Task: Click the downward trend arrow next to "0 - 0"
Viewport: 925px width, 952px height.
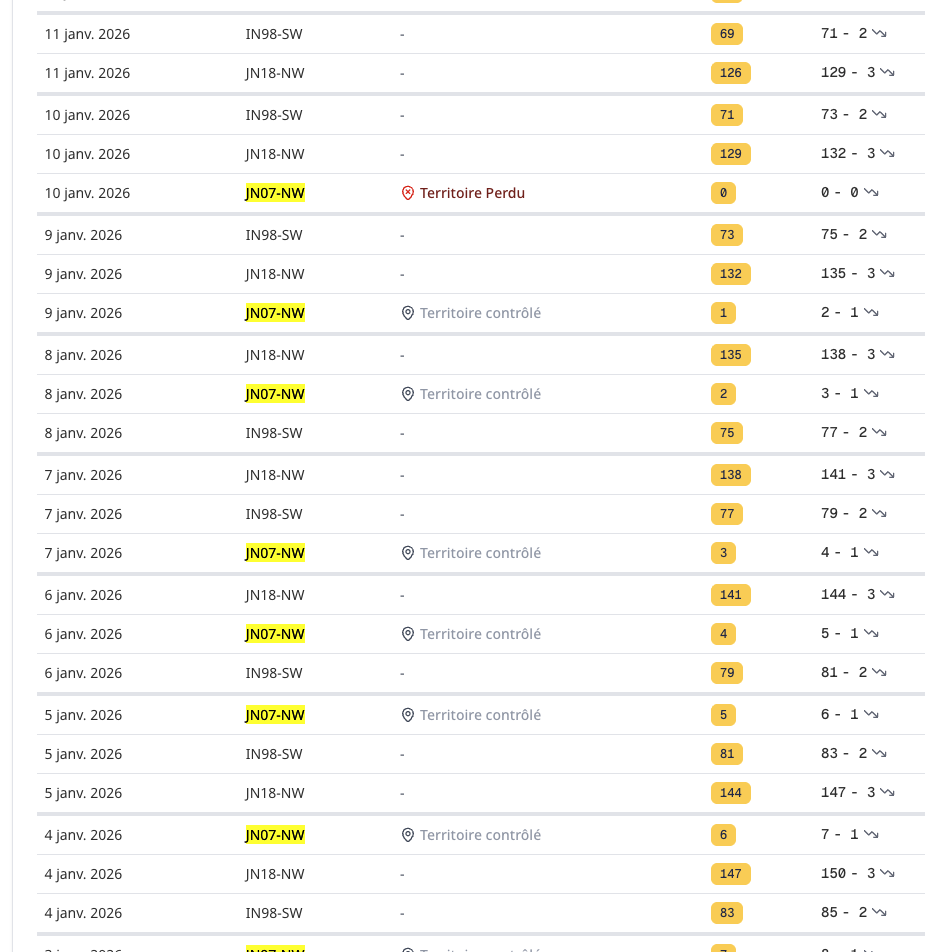Action: pyautogui.click(x=871, y=193)
